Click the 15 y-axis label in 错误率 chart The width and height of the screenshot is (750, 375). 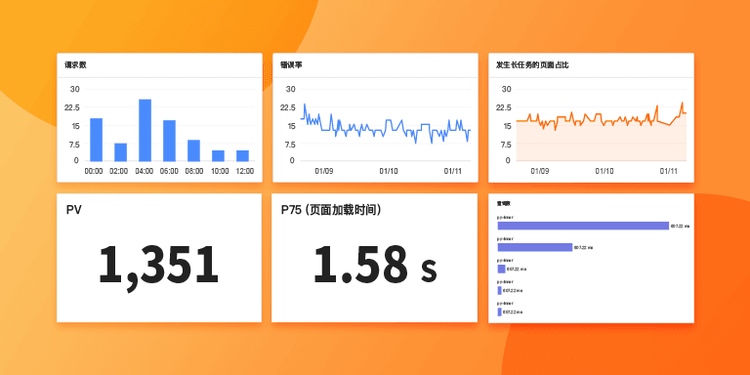(x=291, y=126)
